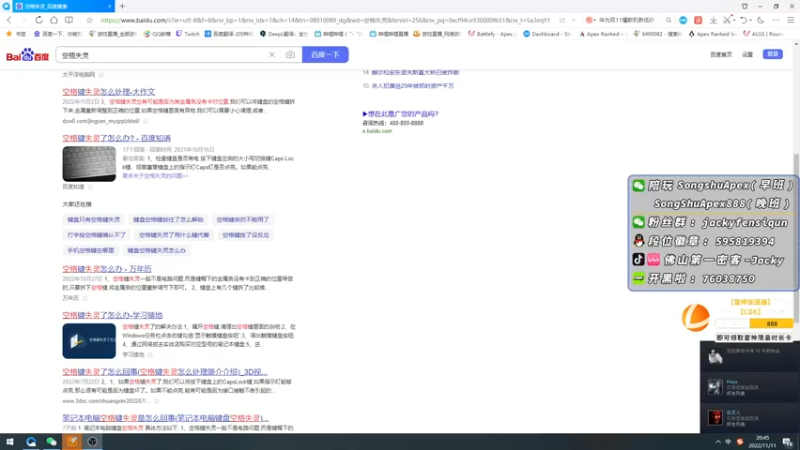Screen dimensions: 800x450
Task: Open the OBS icon on taskbar
Action: point(92,442)
